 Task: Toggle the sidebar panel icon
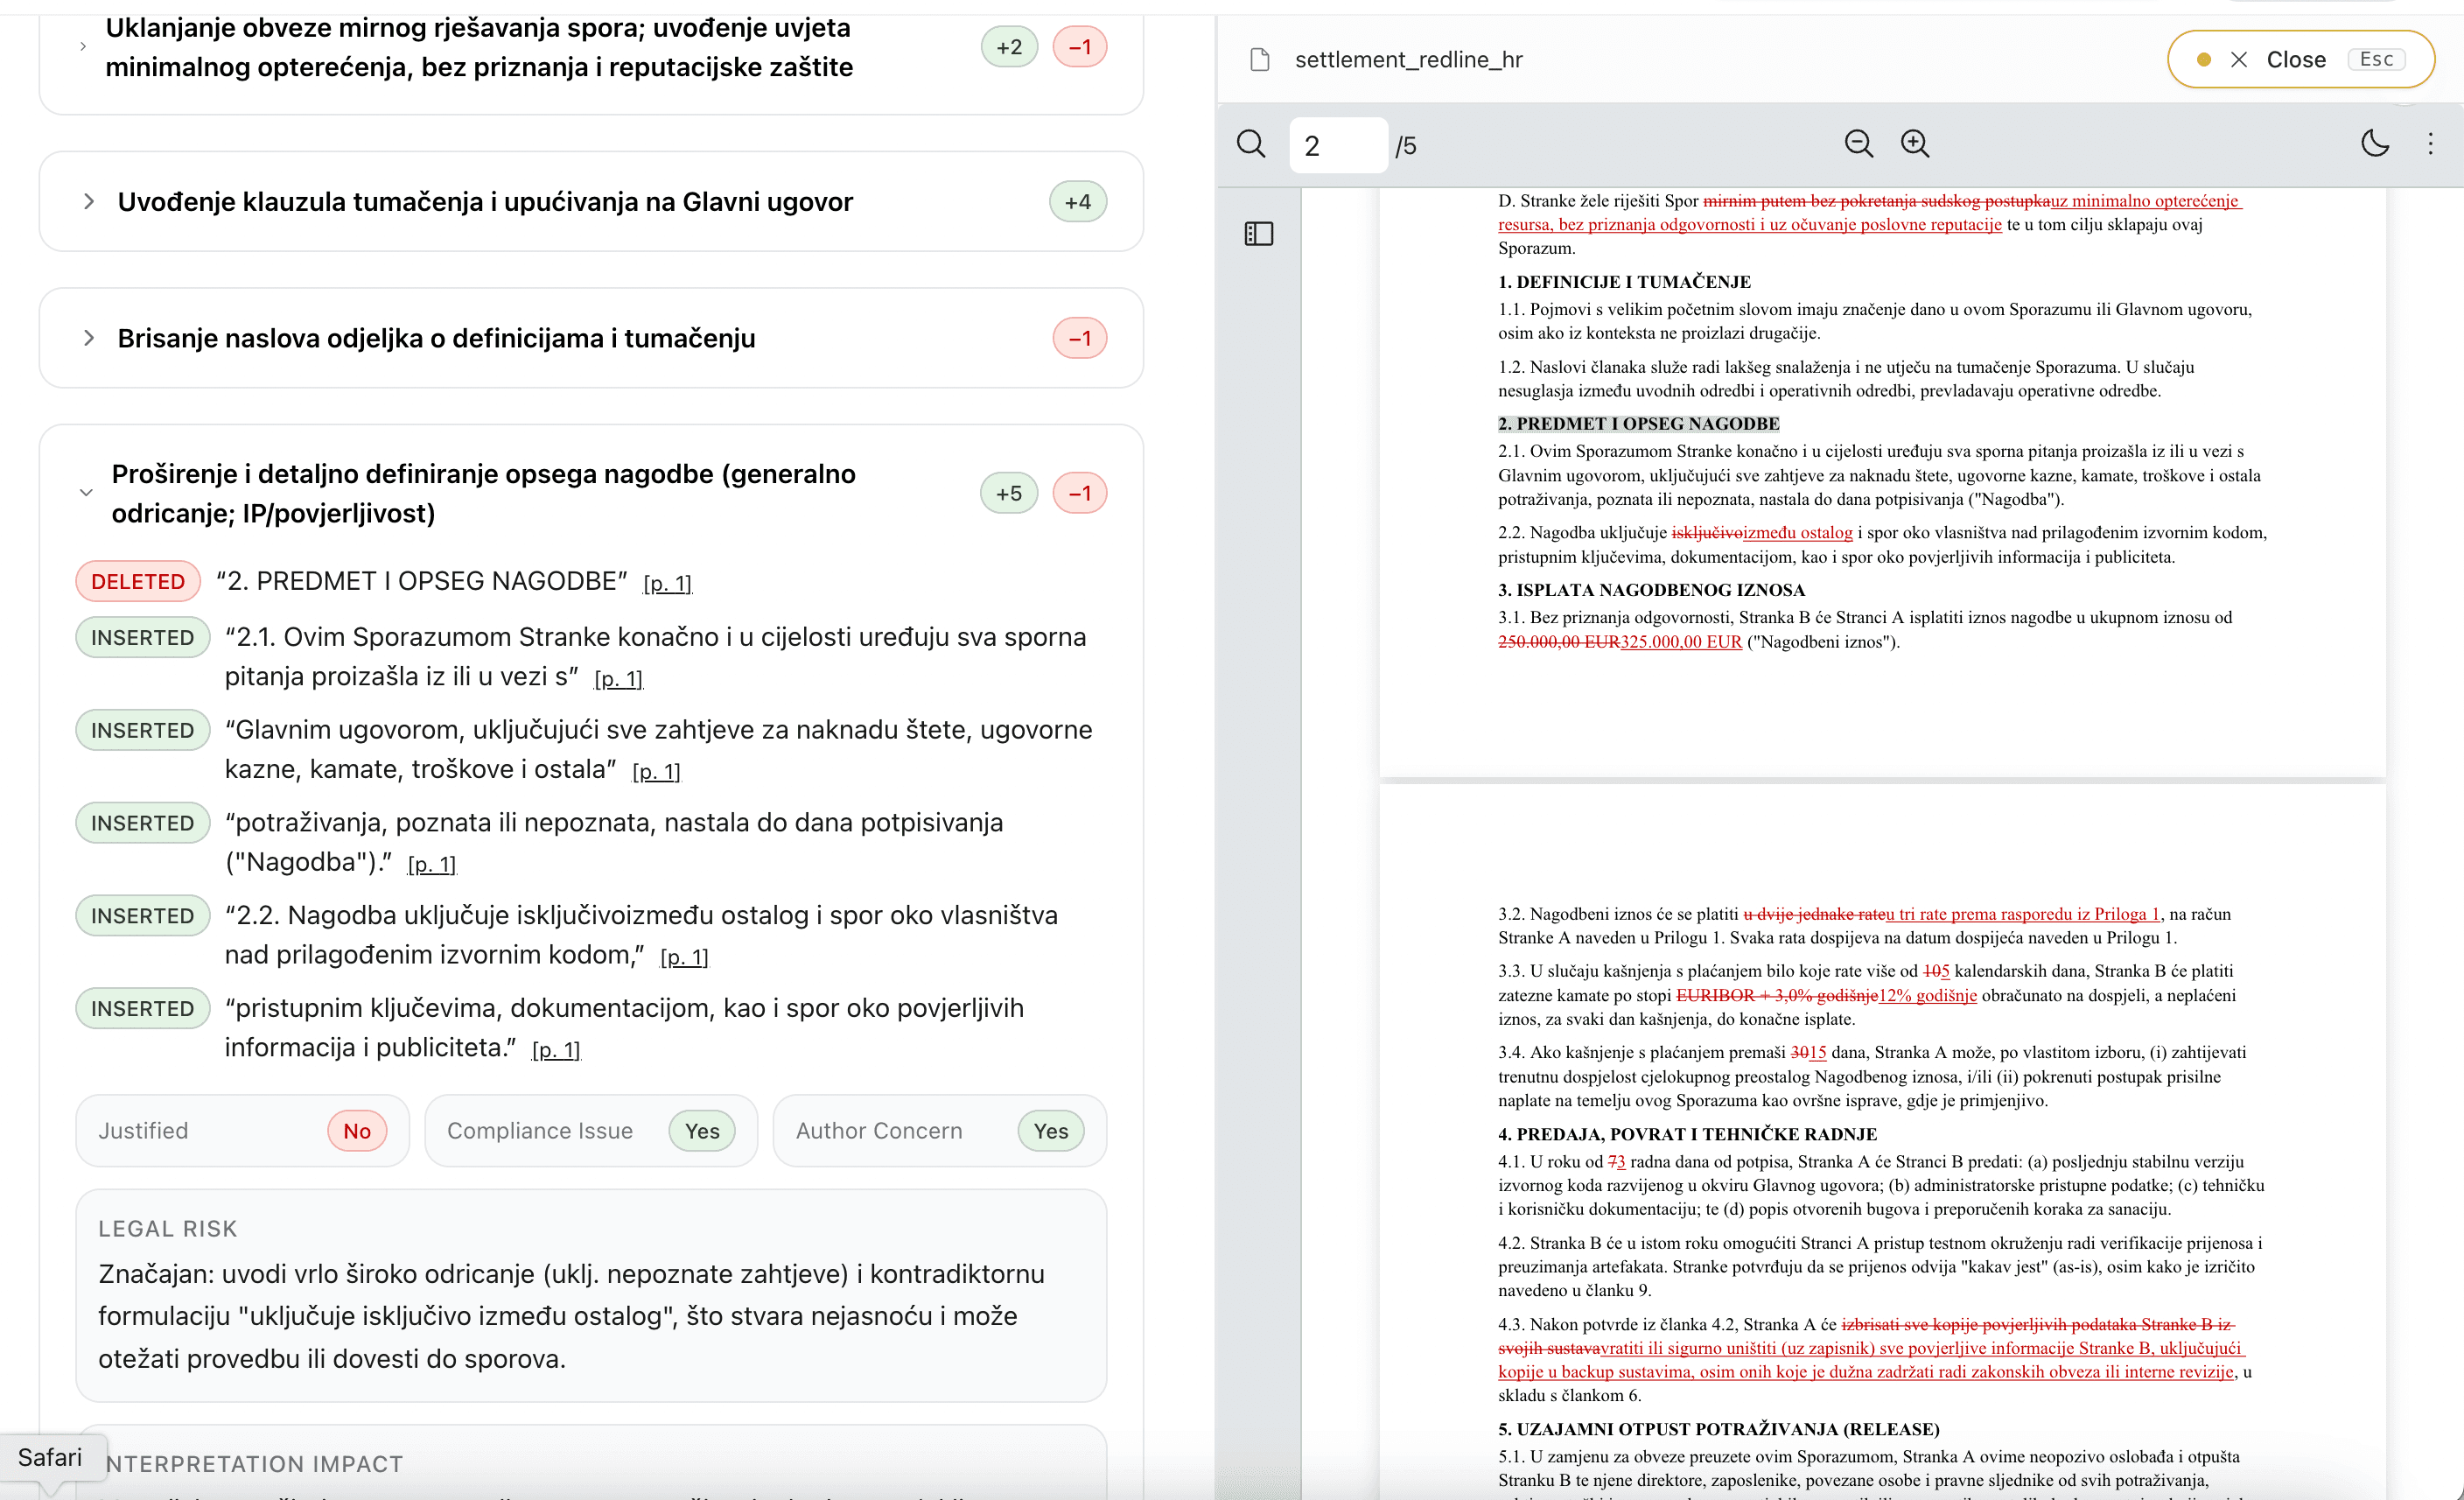pyautogui.click(x=1259, y=234)
